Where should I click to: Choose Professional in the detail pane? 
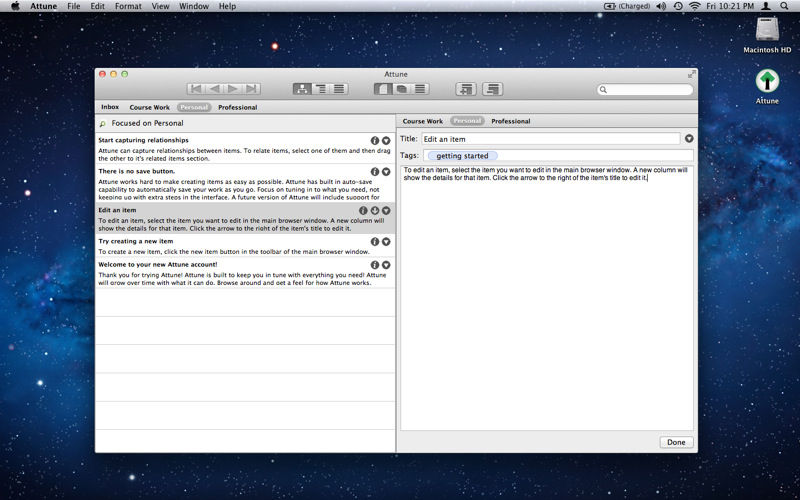[x=511, y=121]
